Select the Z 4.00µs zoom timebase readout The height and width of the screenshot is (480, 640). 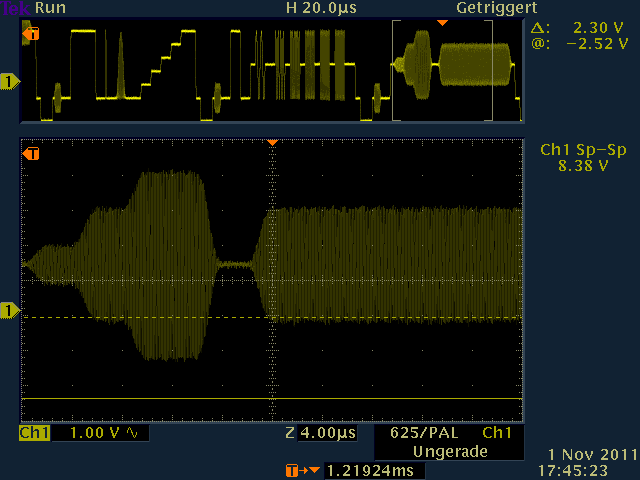(320, 434)
